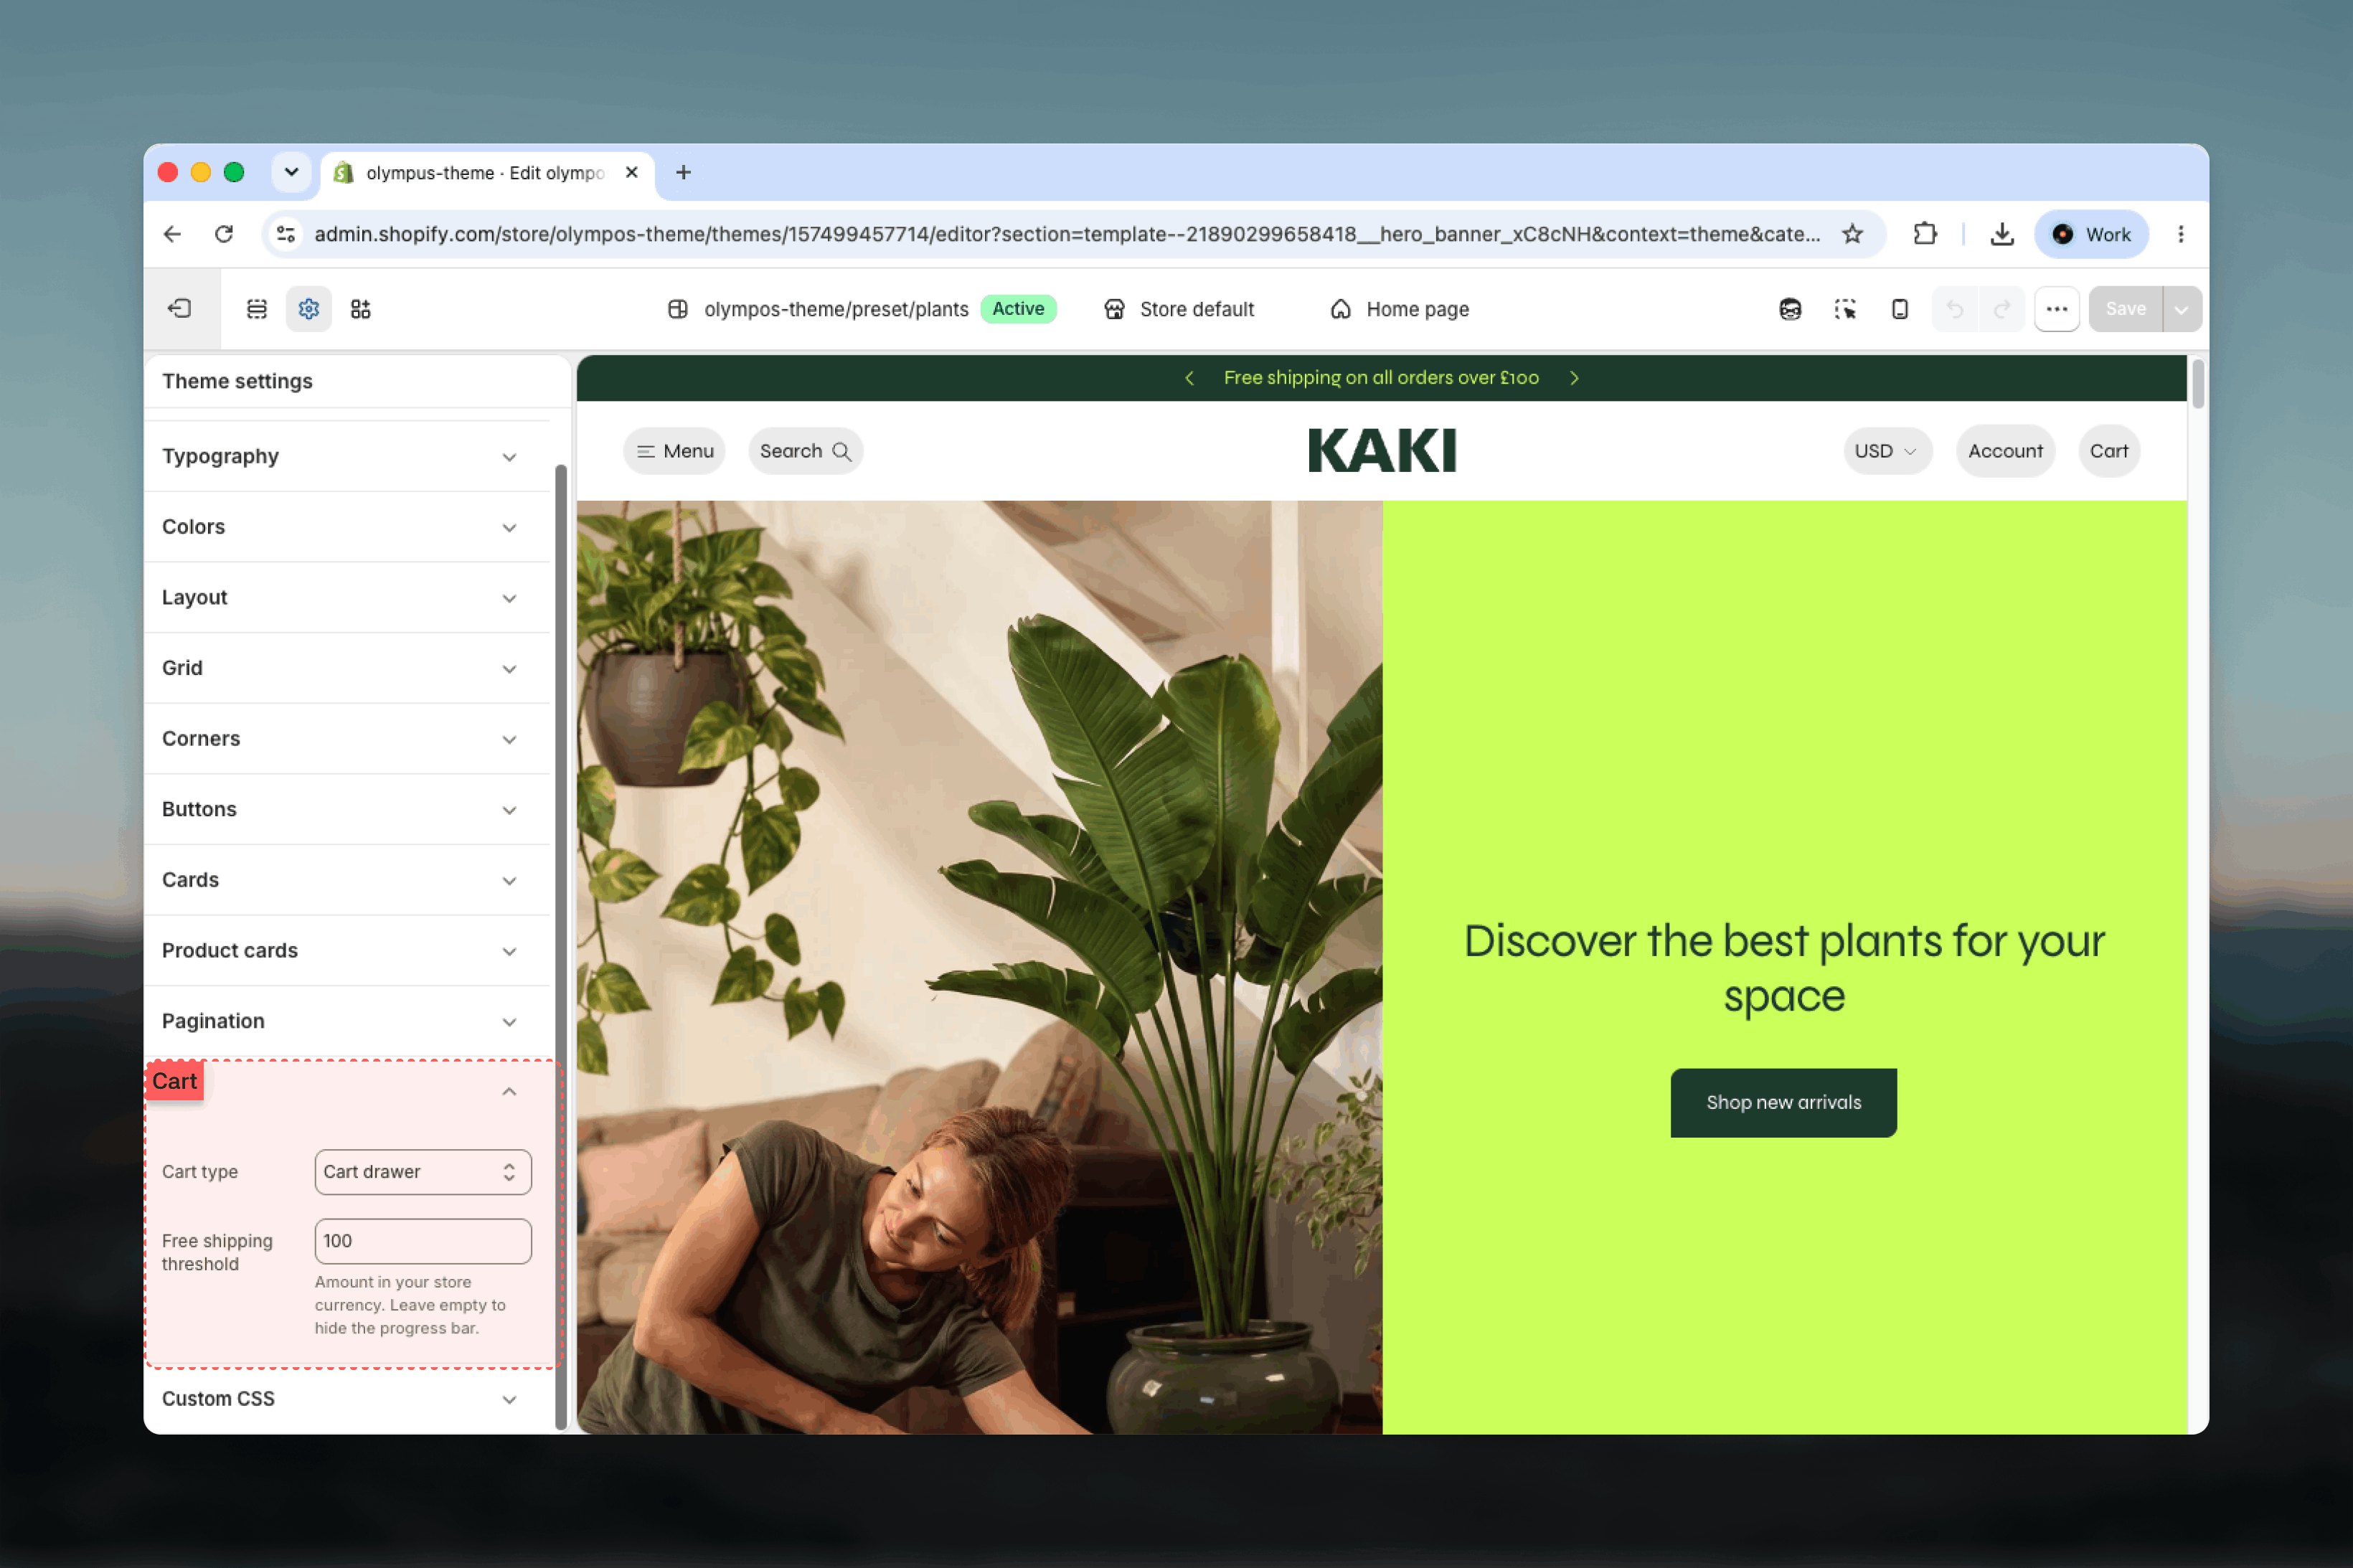Open the Chrome three-dot menu
This screenshot has width=2353, height=1568.
click(x=2181, y=234)
